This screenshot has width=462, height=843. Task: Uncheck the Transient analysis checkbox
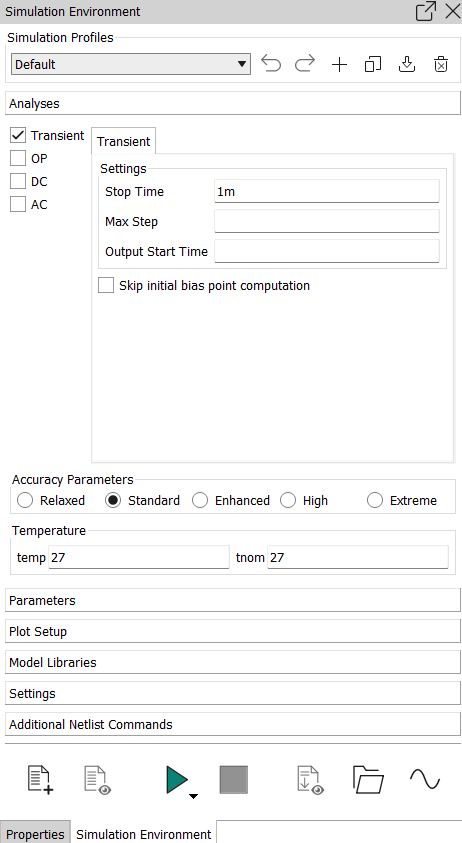(x=18, y=135)
